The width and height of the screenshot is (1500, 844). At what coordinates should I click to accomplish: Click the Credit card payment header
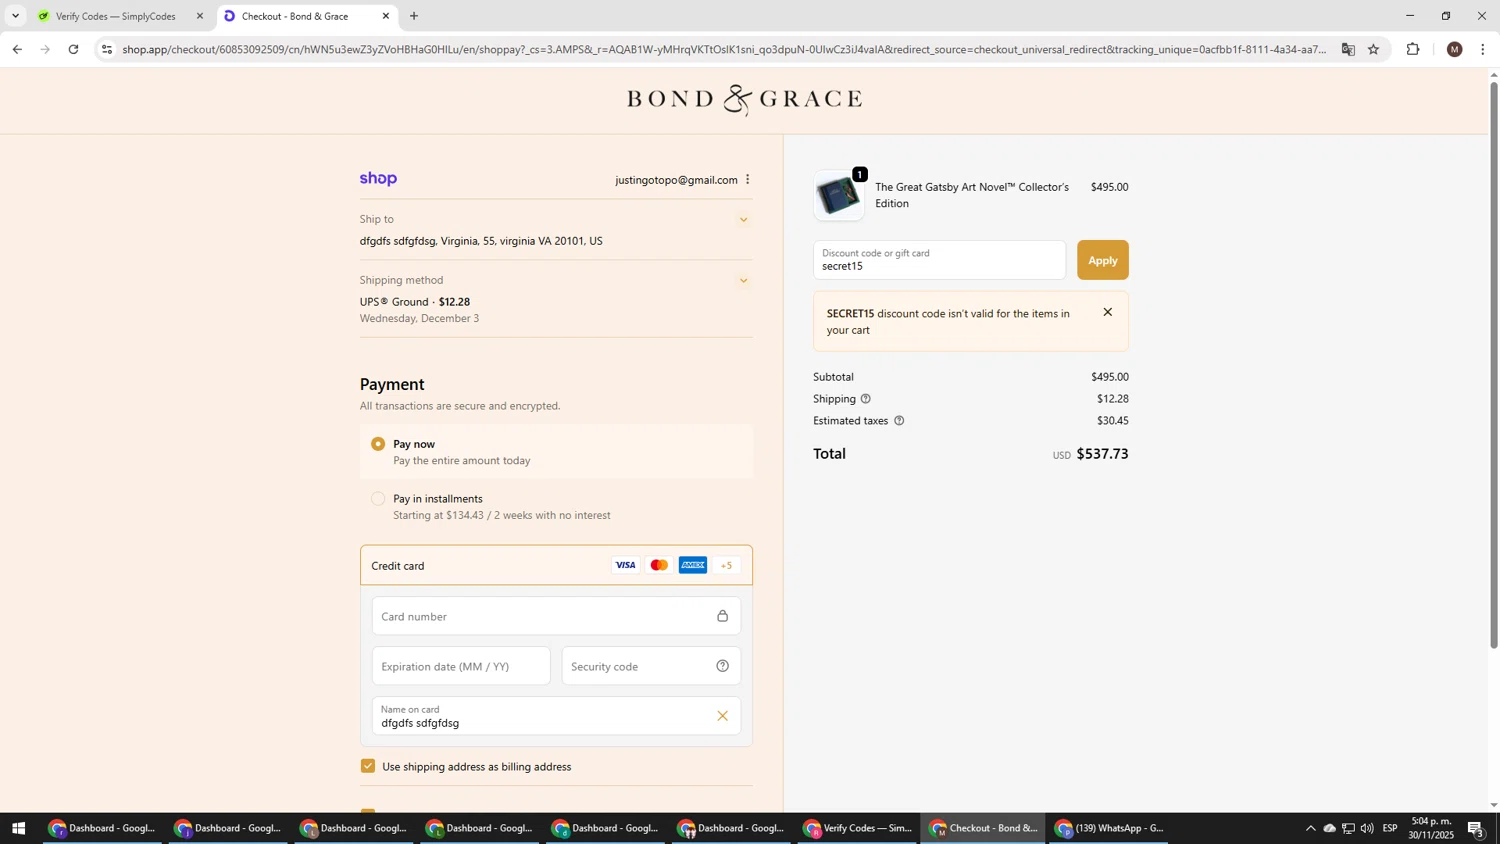pyautogui.click(x=556, y=565)
